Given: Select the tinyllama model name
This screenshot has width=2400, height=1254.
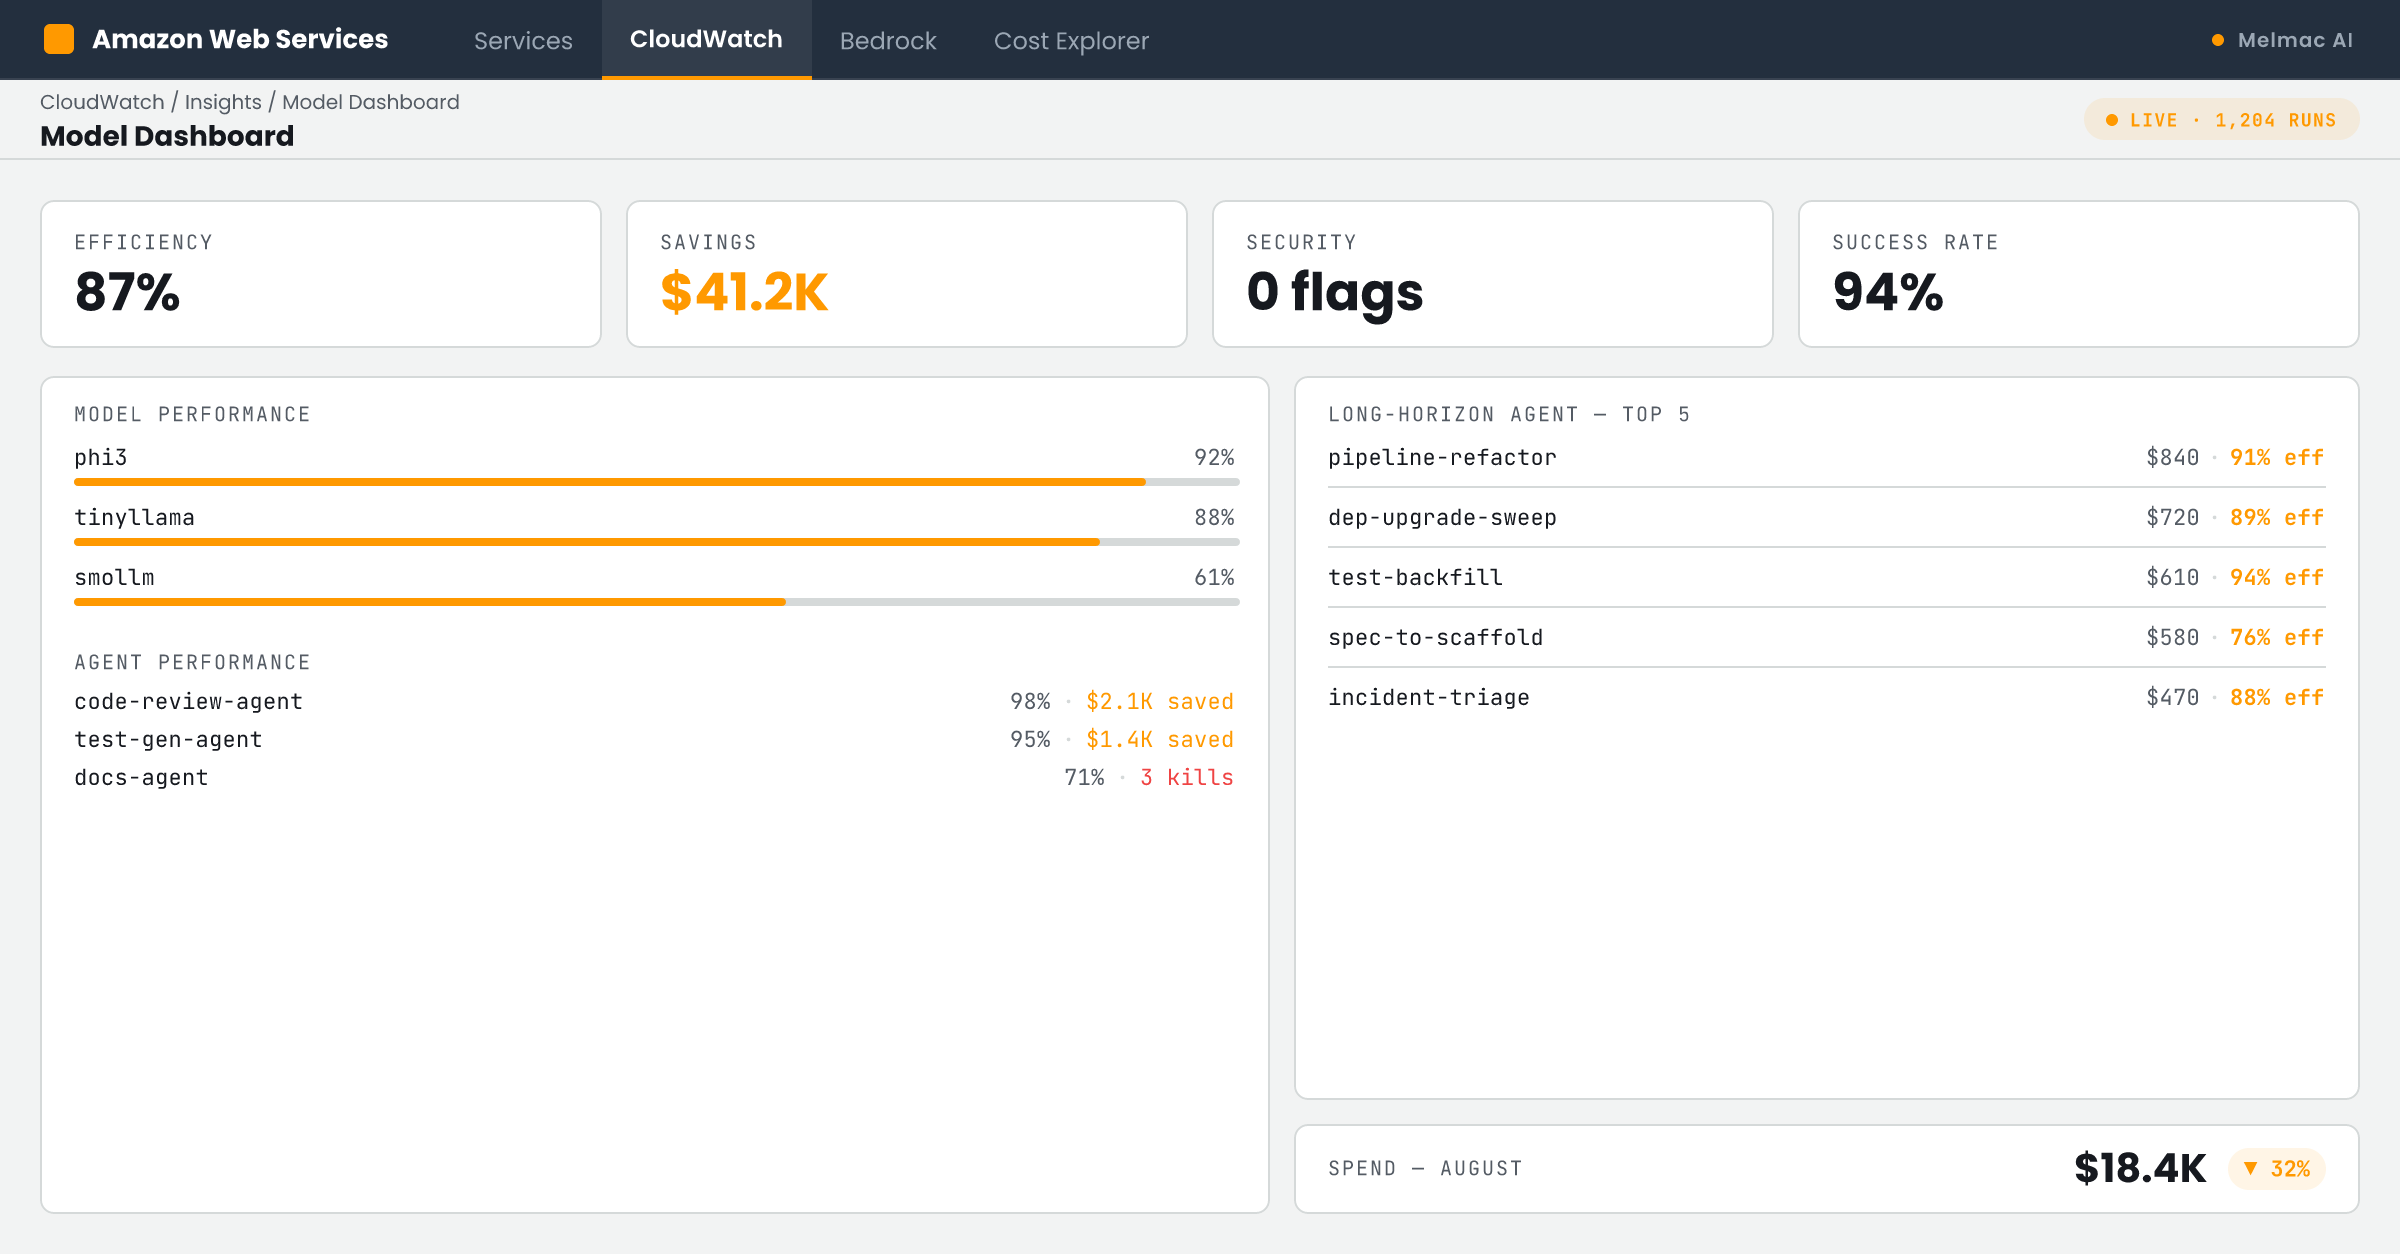Looking at the screenshot, I should pos(134,518).
